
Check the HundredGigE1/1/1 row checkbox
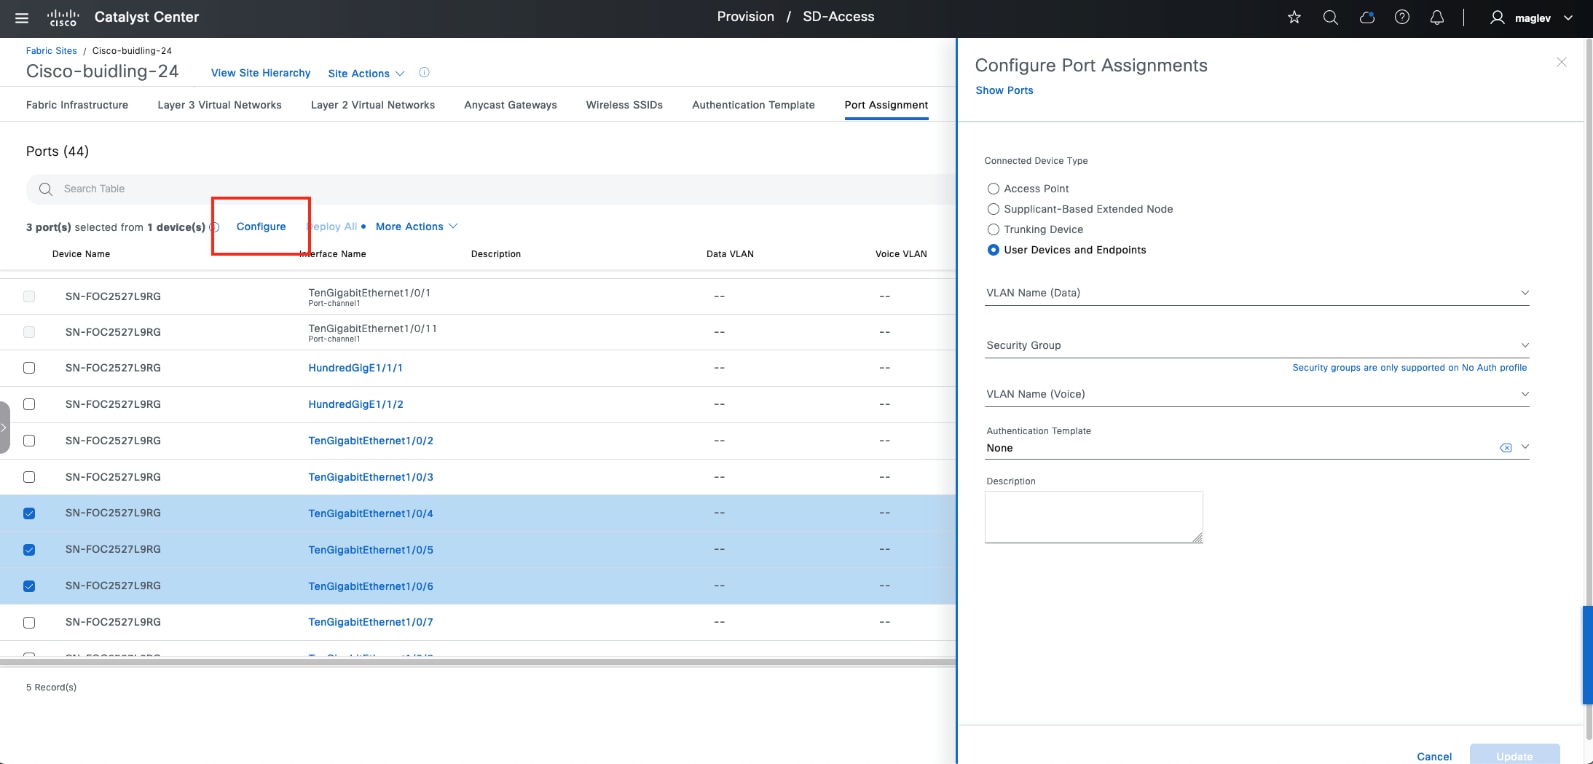29,368
